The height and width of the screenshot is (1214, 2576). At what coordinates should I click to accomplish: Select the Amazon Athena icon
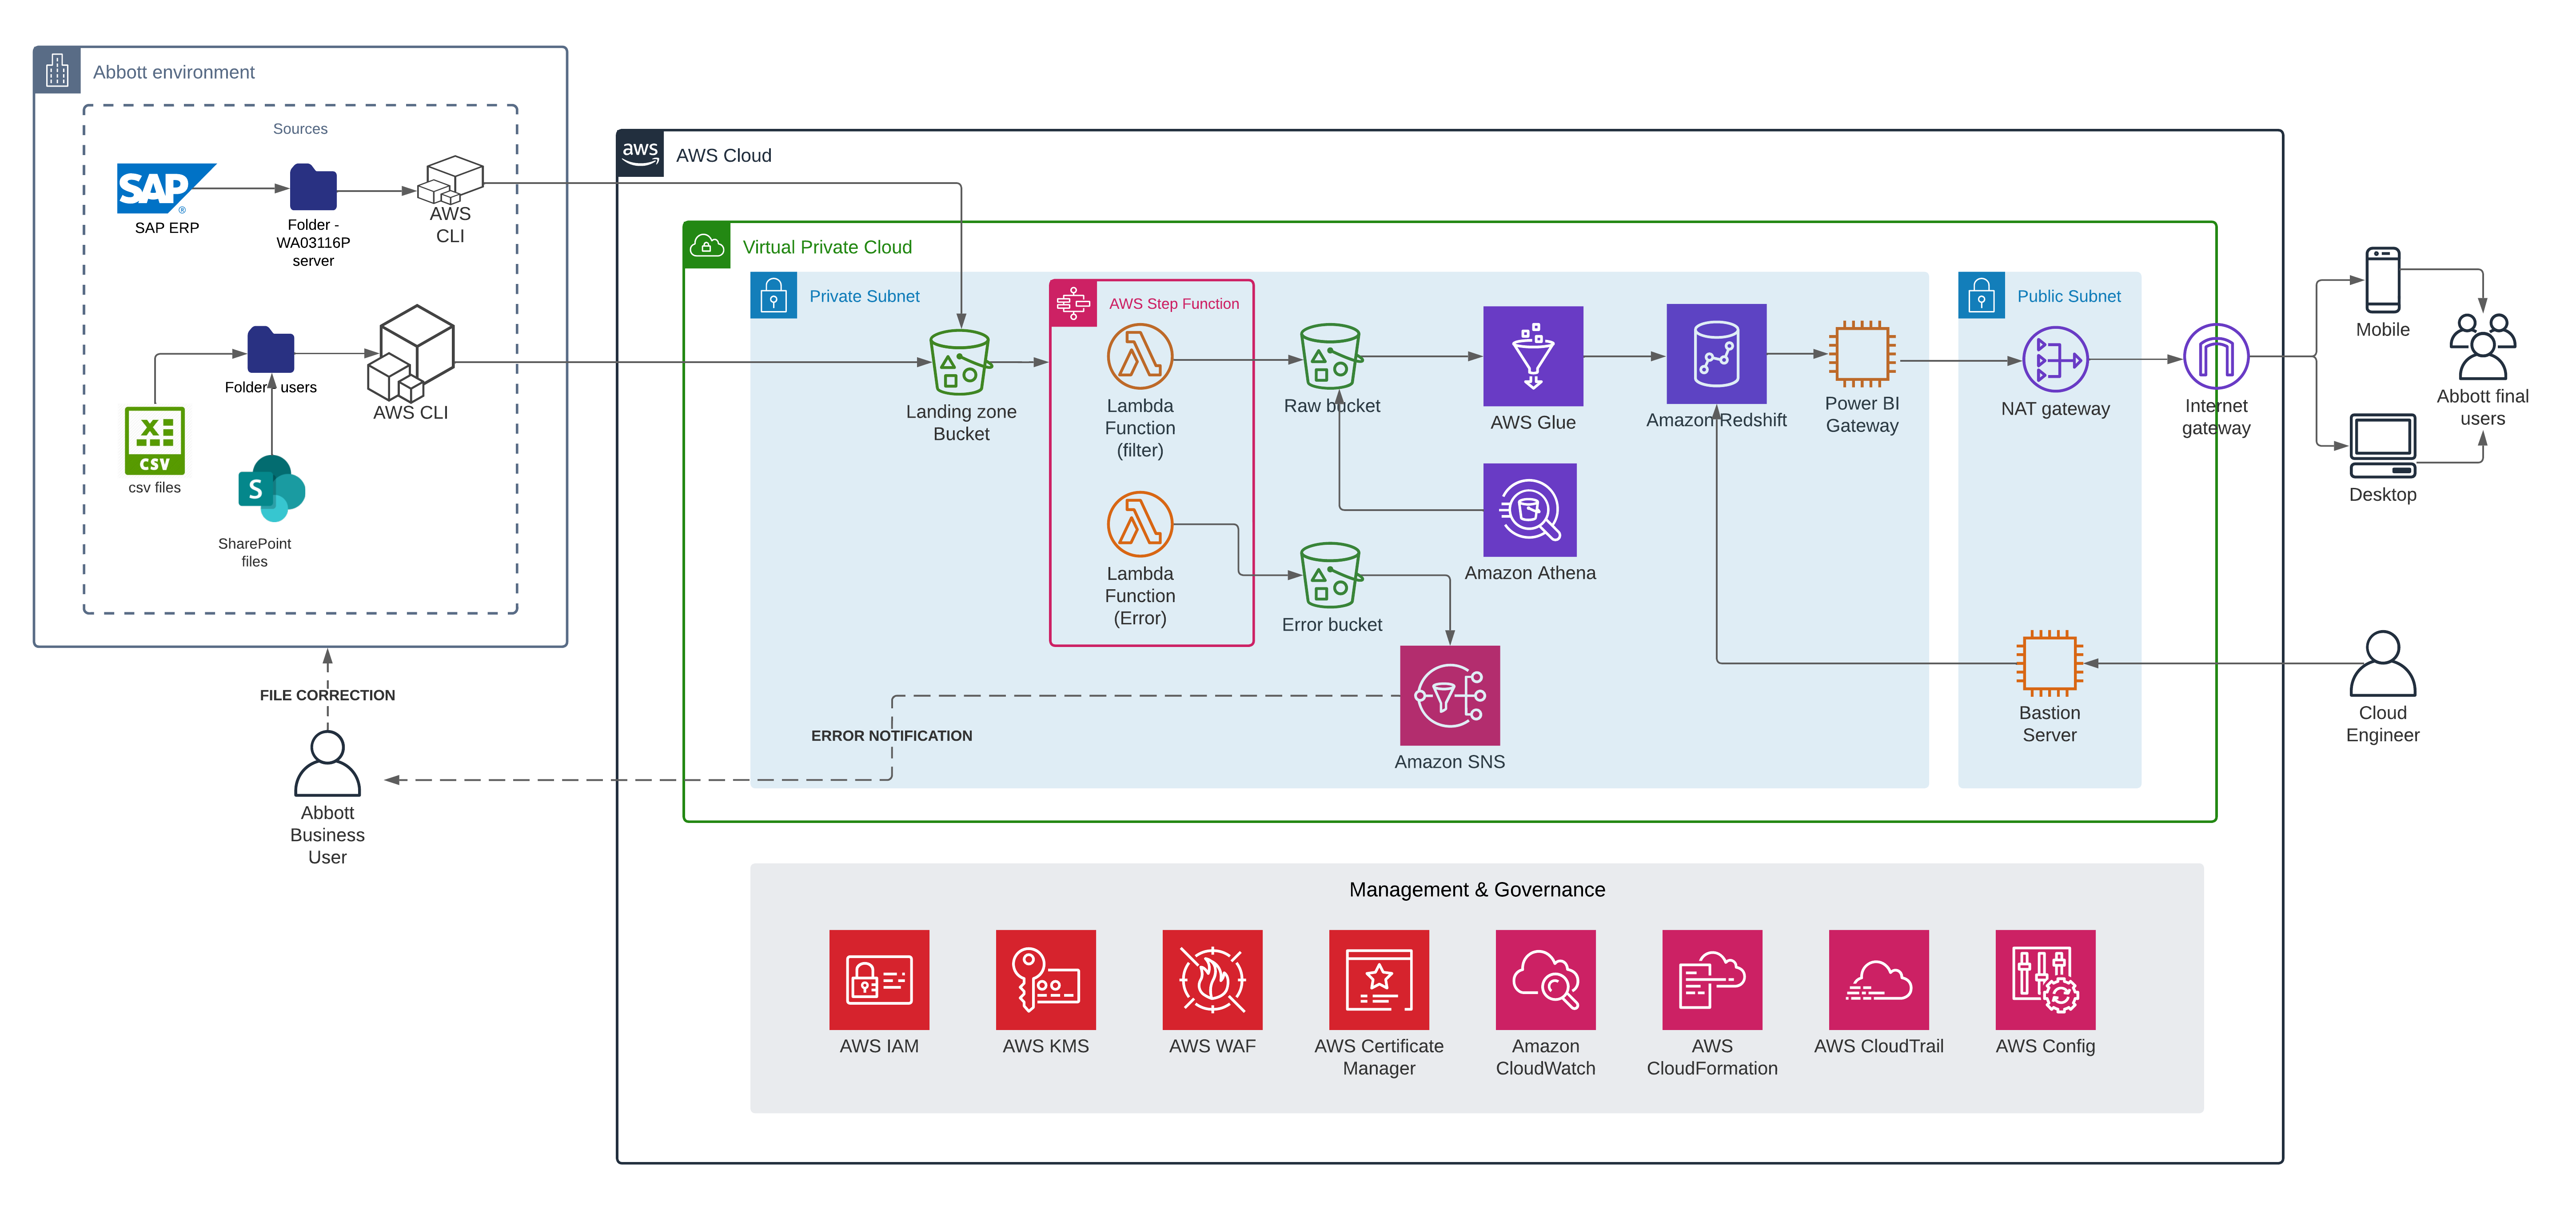click(1530, 510)
